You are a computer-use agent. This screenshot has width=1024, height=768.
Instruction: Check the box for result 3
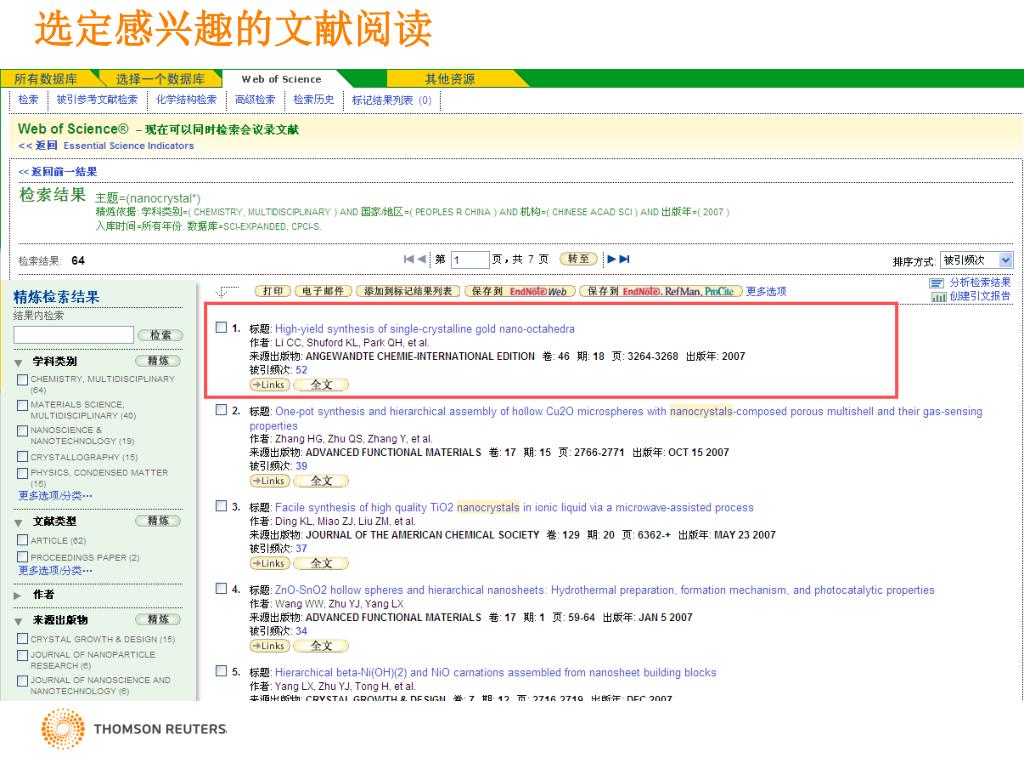click(x=221, y=506)
